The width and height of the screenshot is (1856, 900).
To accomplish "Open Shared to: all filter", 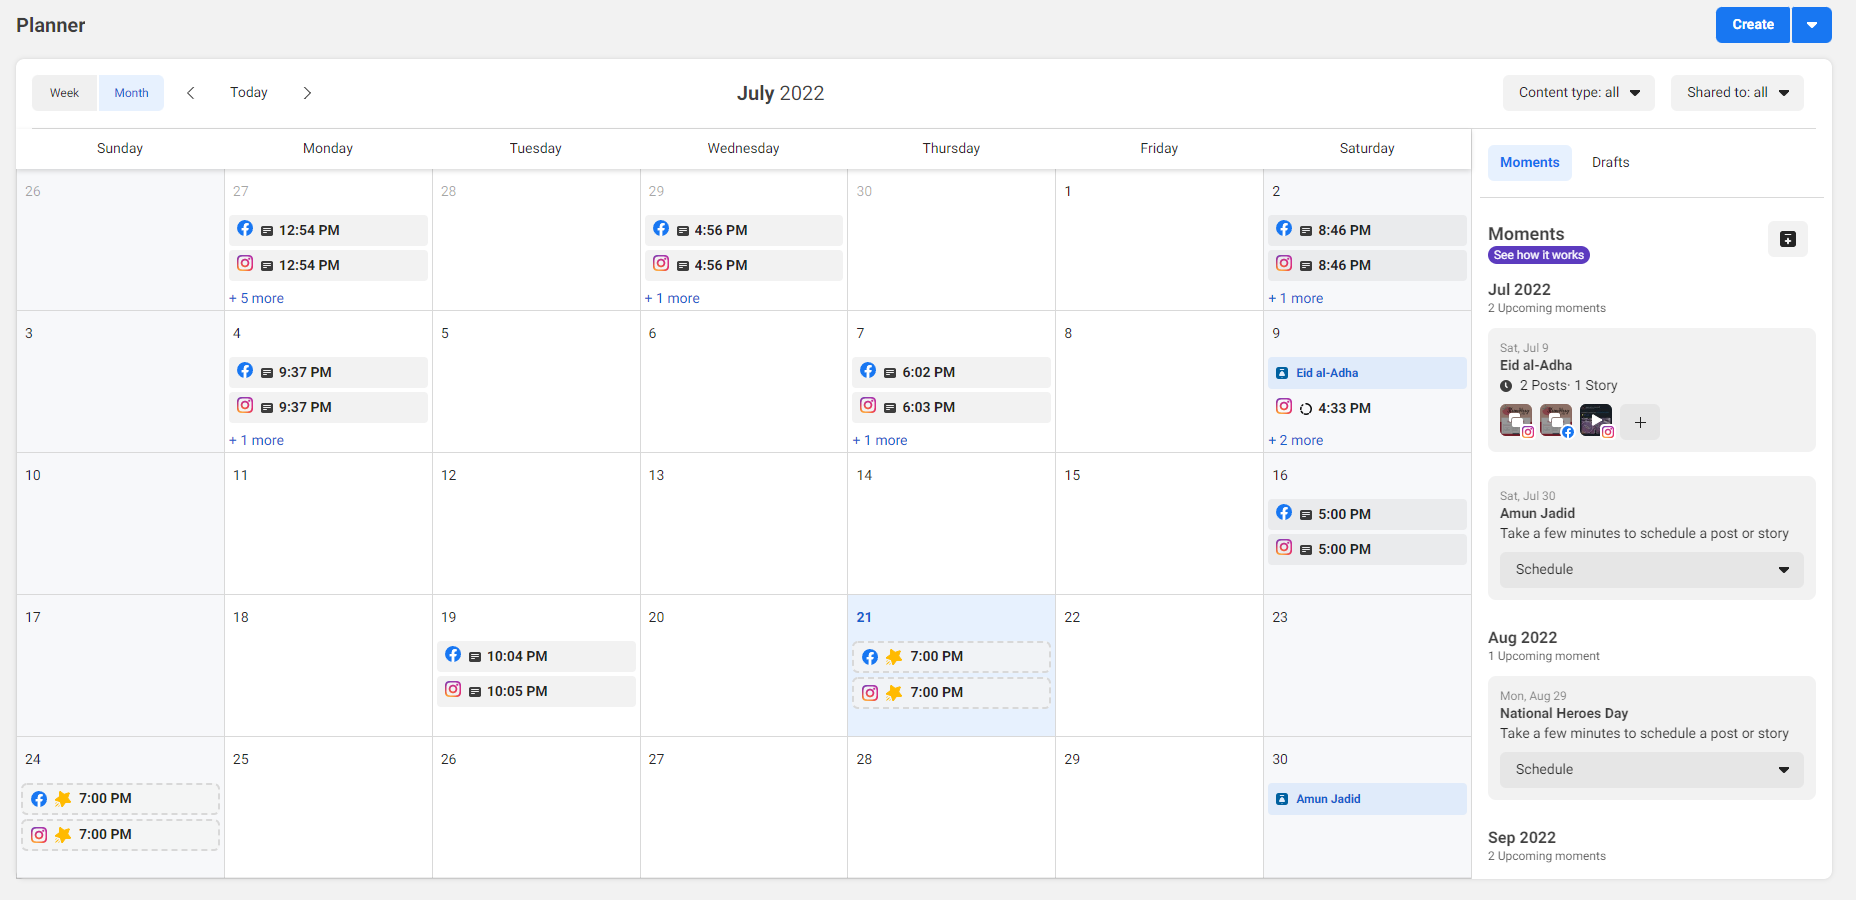I will tap(1736, 93).
